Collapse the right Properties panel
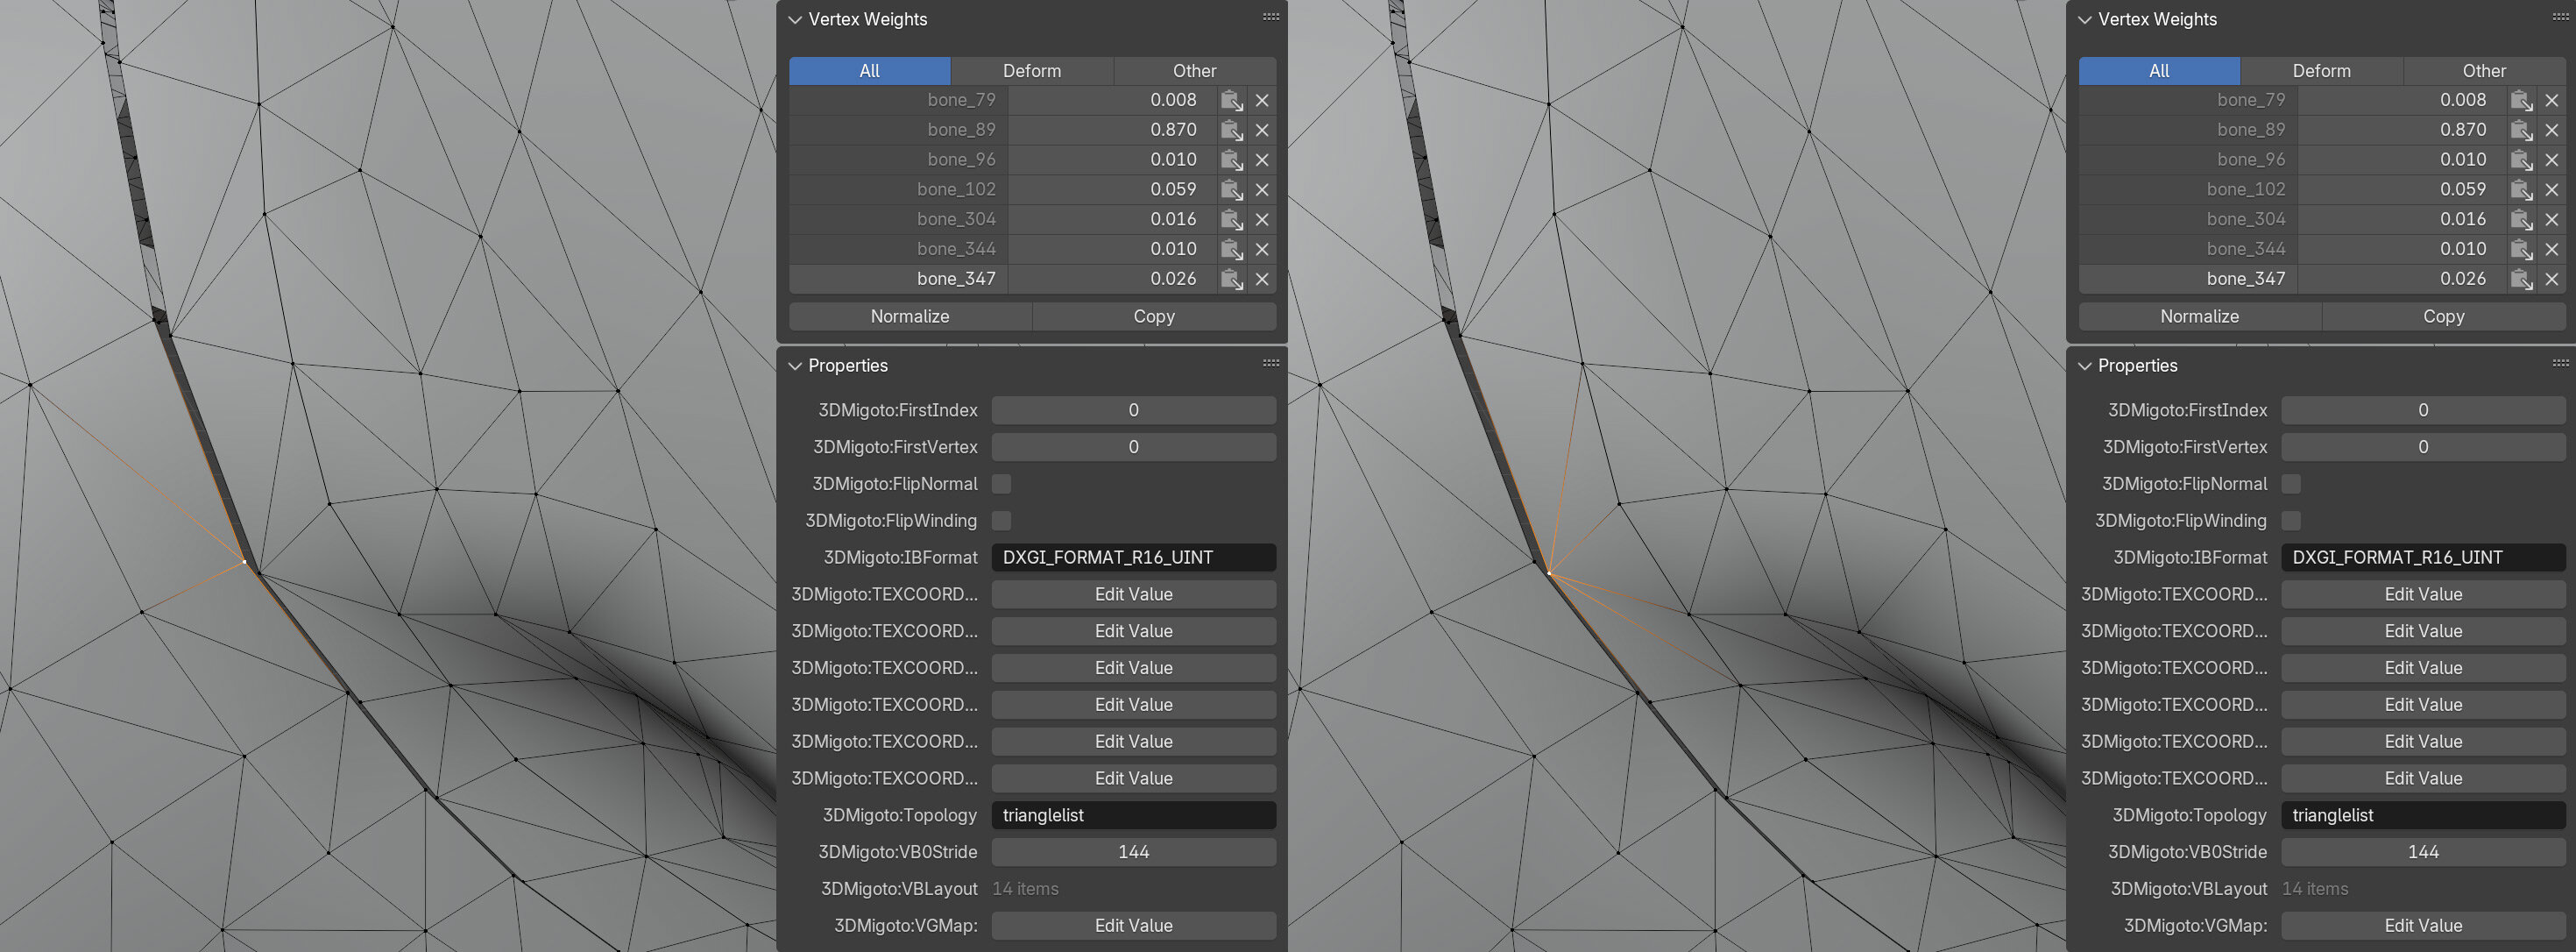This screenshot has width=2576, height=952. pos(2085,366)
